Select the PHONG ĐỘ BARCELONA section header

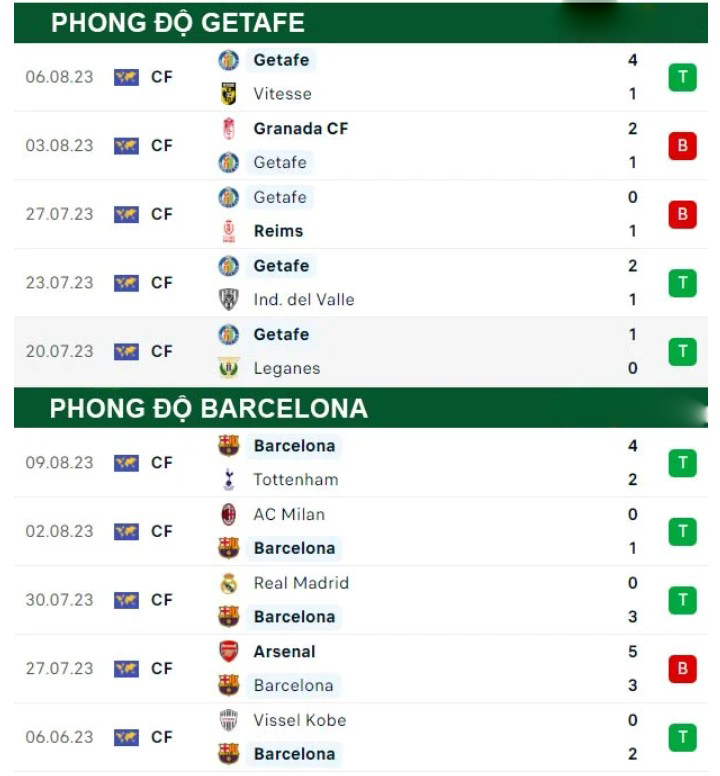(209, 408)
